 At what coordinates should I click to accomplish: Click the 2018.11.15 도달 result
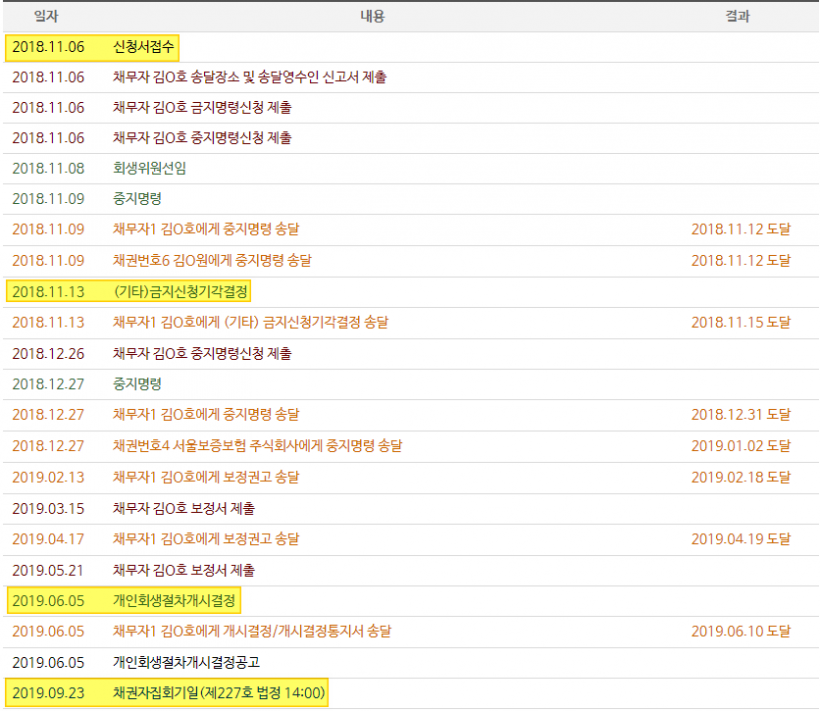click(x=741, y=322)
